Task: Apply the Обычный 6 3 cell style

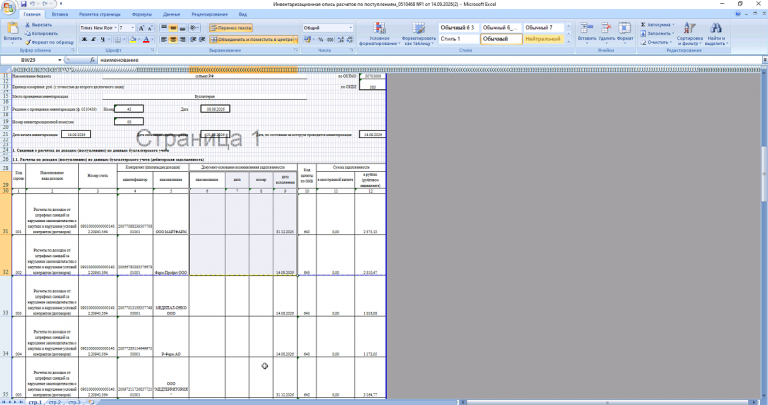Action: (x=458, y=28)
